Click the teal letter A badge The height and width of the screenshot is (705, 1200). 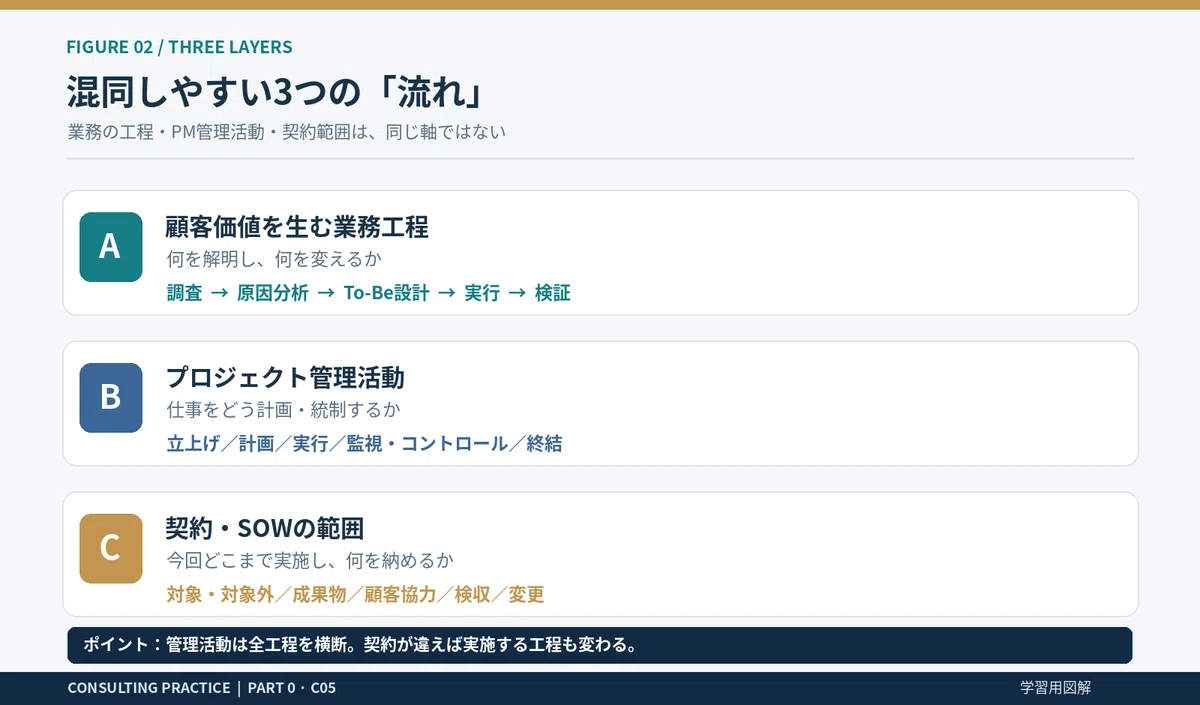pos(111,247)
